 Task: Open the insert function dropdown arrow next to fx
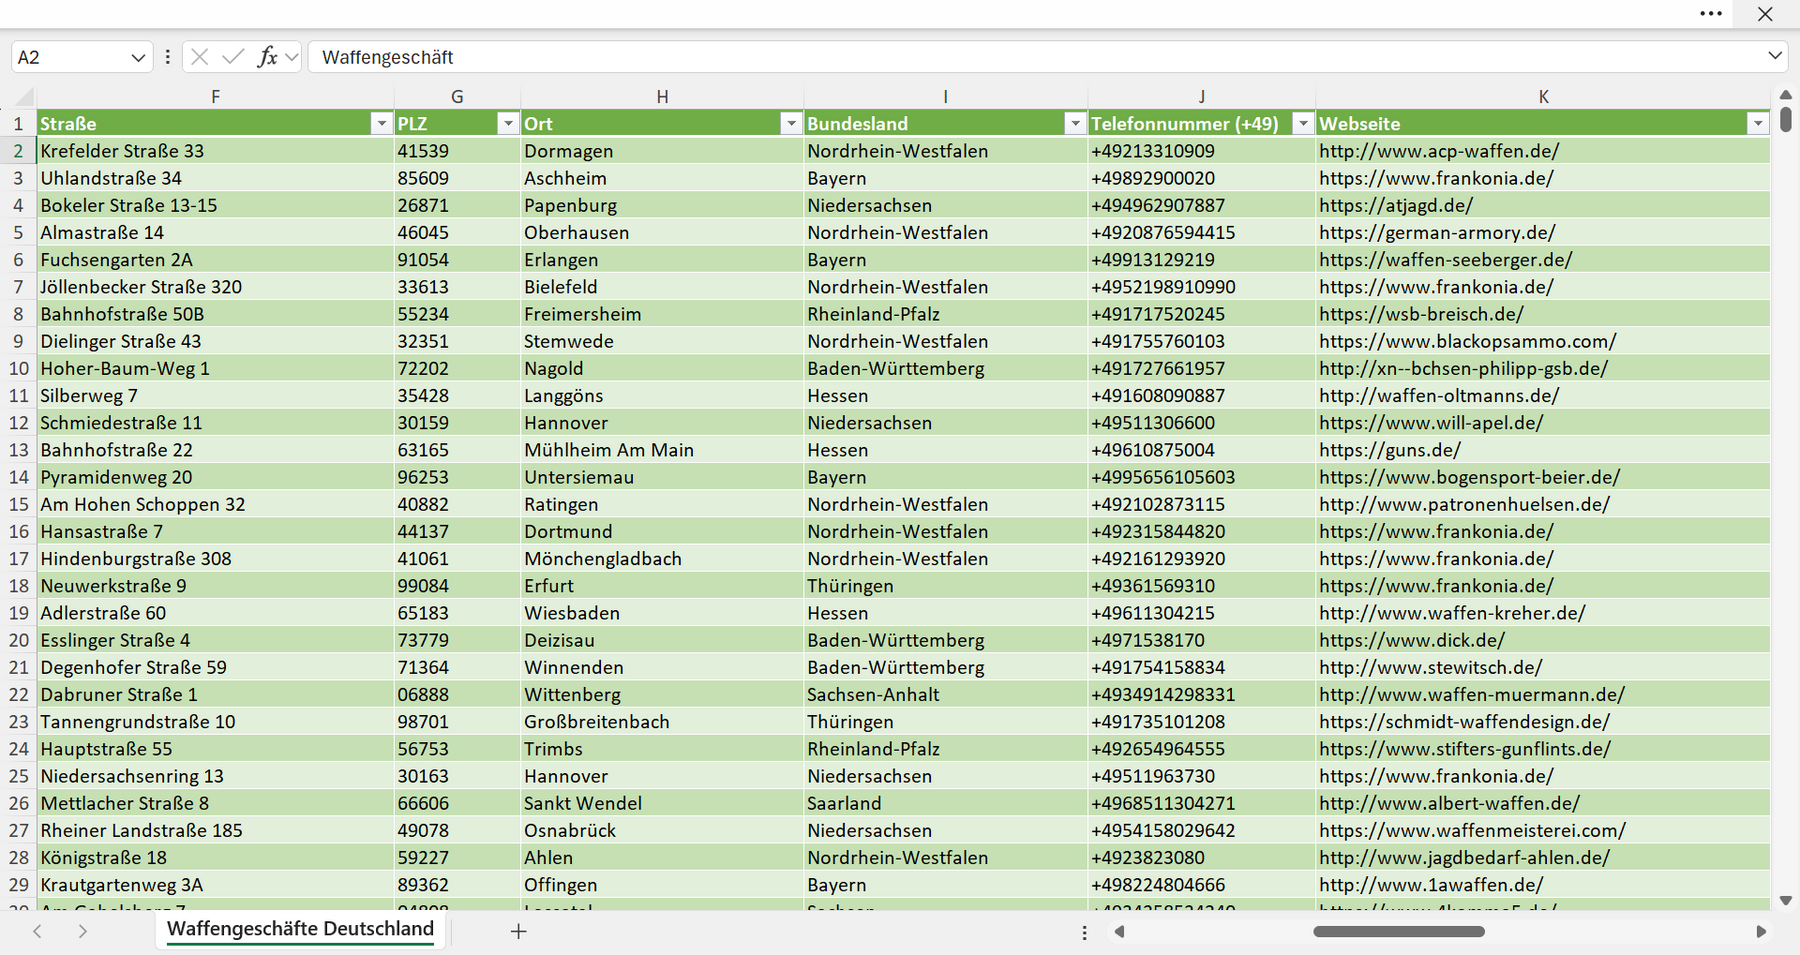(291, 57)
